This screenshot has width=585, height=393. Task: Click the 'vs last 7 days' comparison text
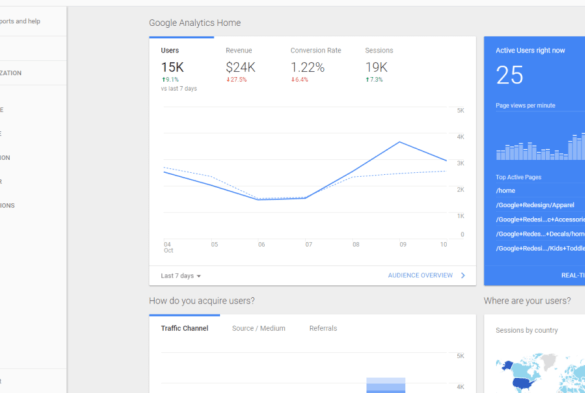pos(179,89)
